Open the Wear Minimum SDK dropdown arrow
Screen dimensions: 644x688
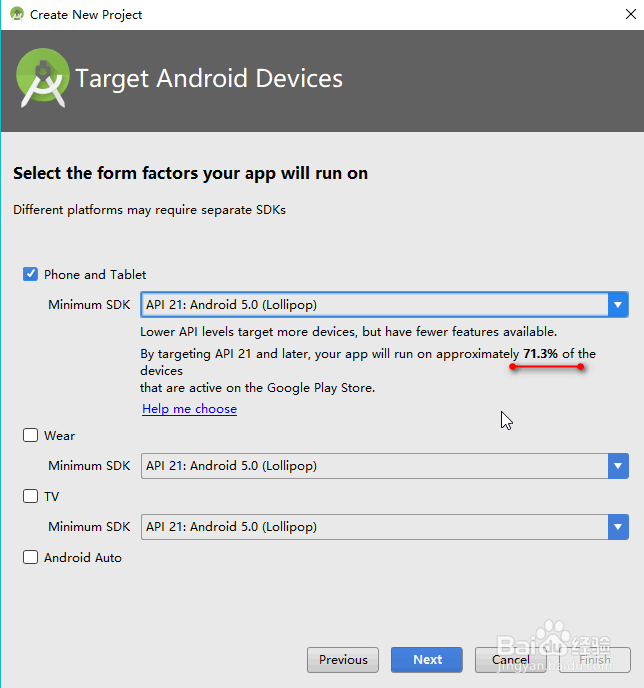618,466
